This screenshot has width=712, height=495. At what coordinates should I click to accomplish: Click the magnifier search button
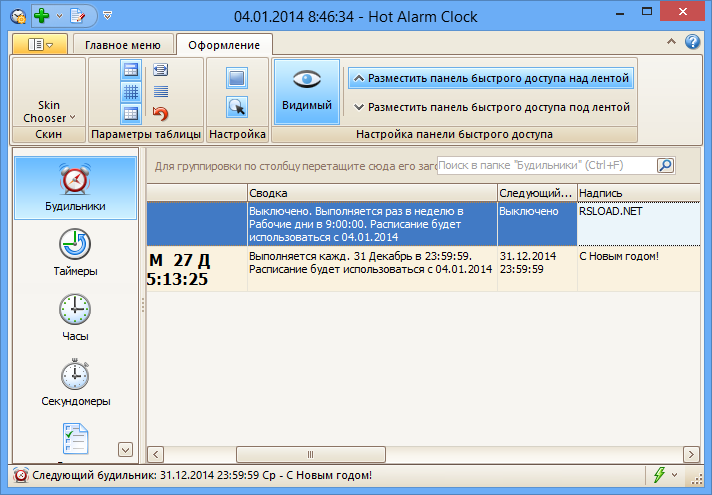pos(665,165)
